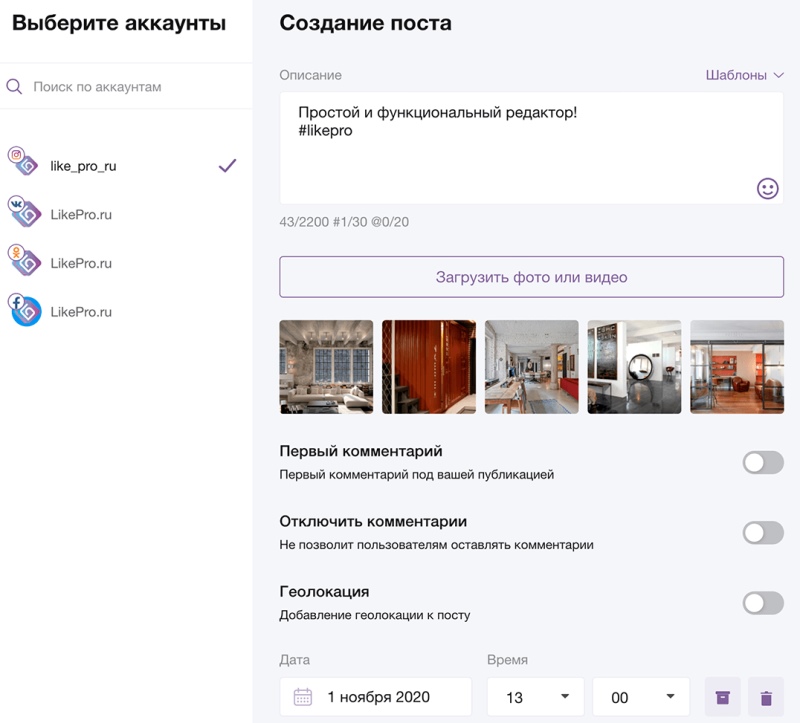Viewport: 800px width, 723px height.
Task: Open the hours dropdown showing 13
Action: (x=530, y=696)
